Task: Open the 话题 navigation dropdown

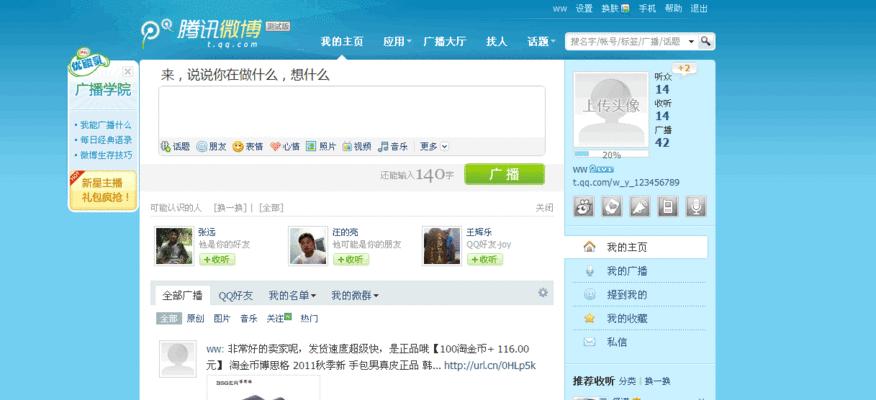Action: (x=541, y=41)
